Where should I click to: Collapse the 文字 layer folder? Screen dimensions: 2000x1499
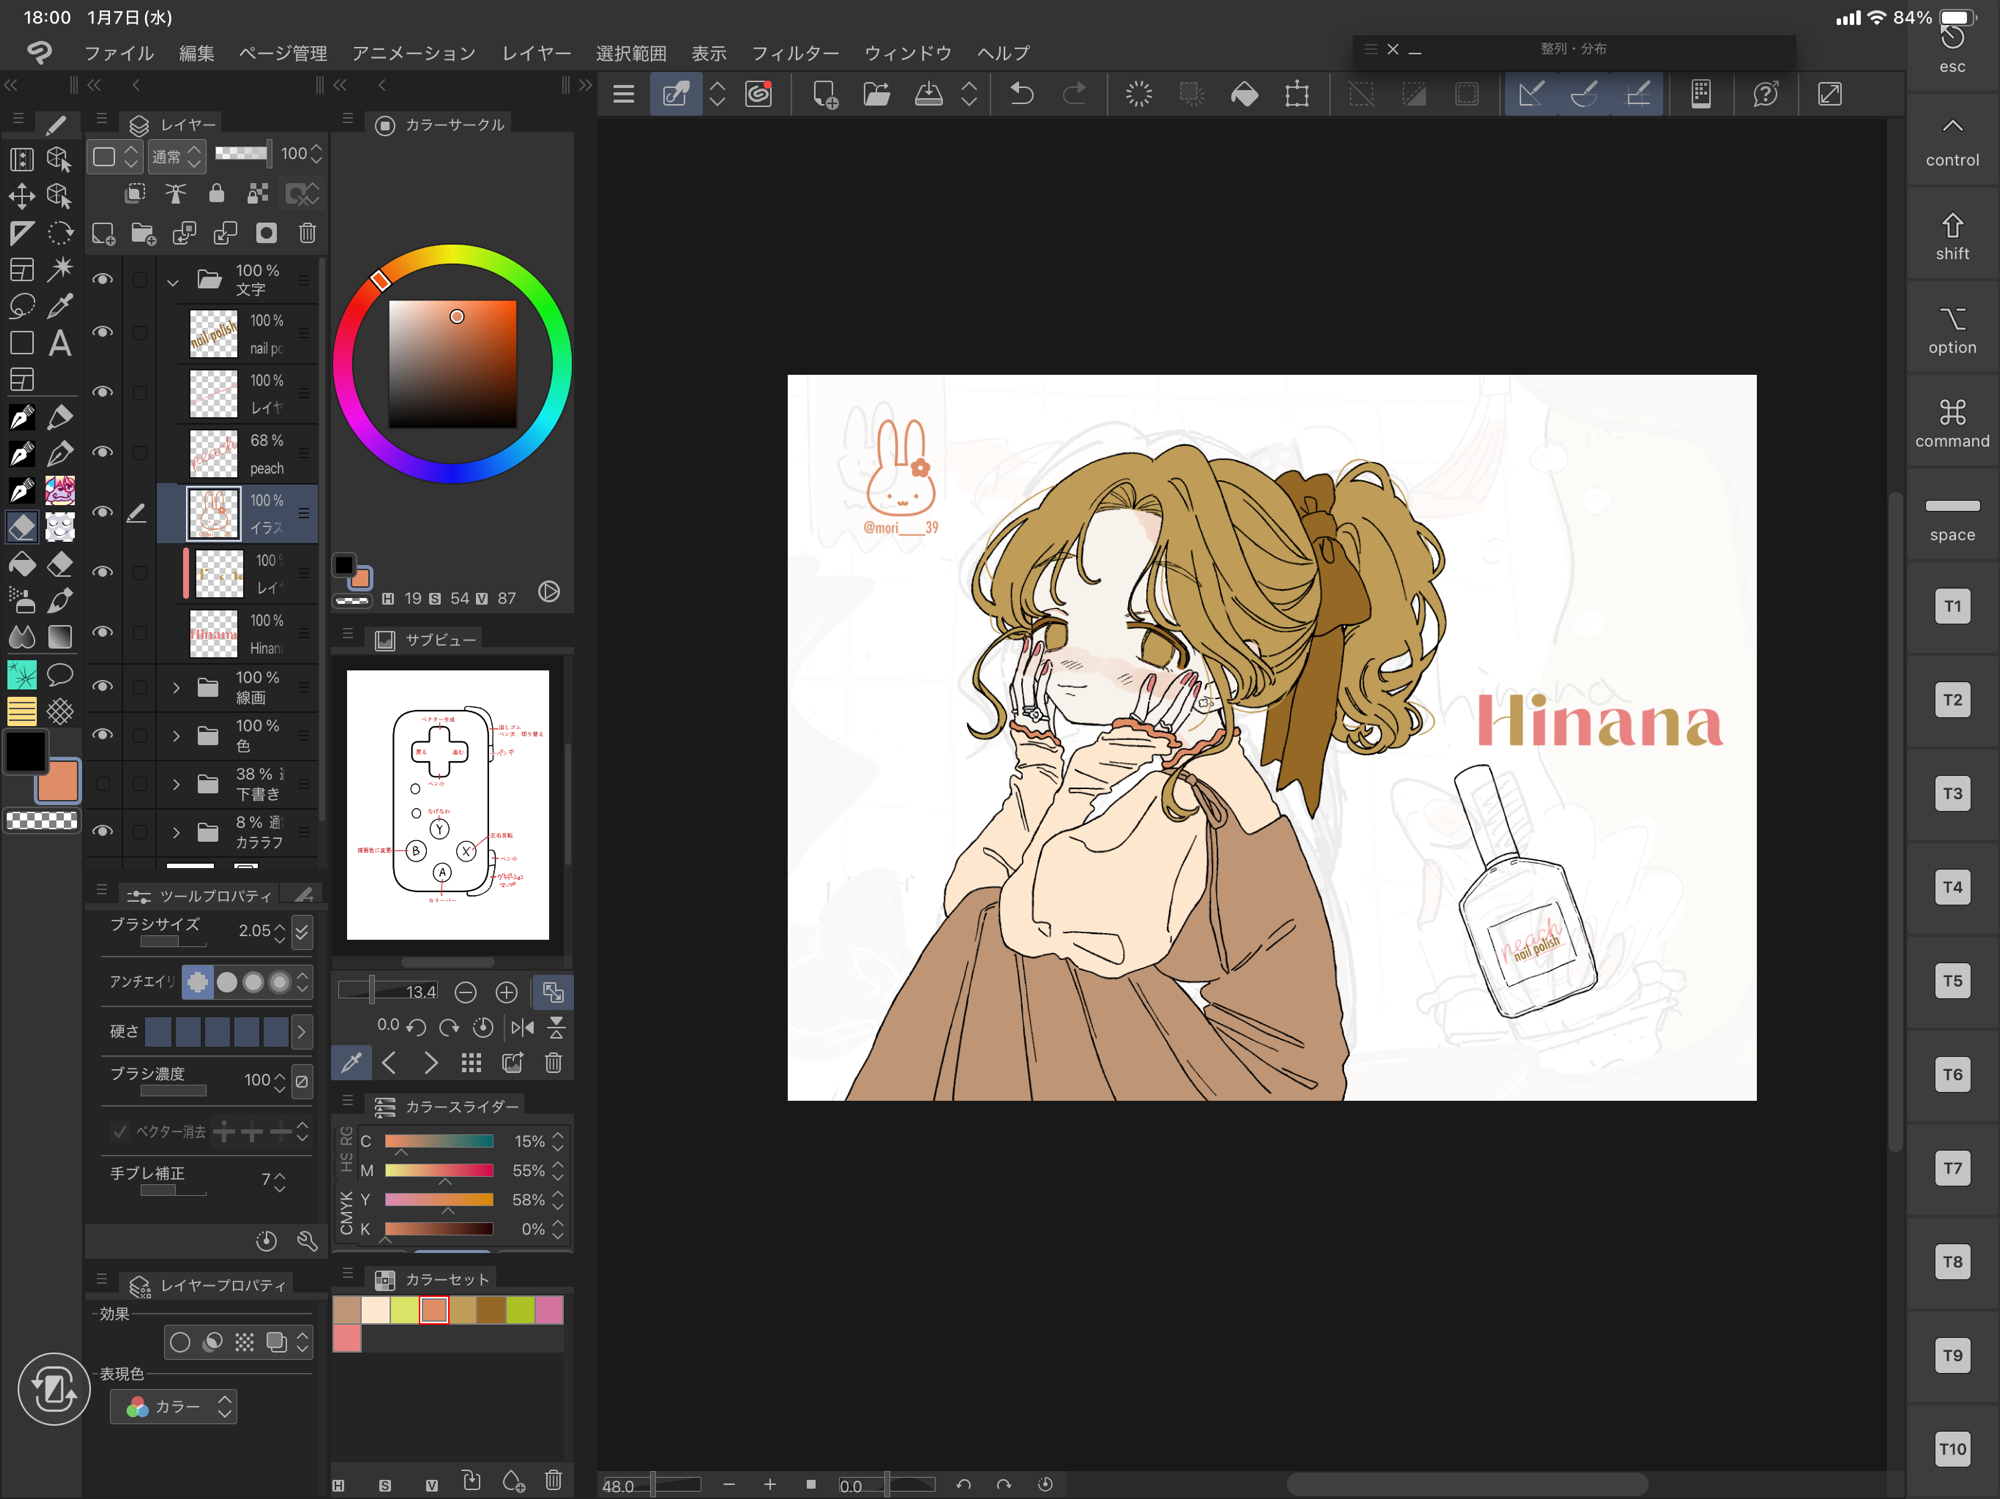tap(173, 281)
